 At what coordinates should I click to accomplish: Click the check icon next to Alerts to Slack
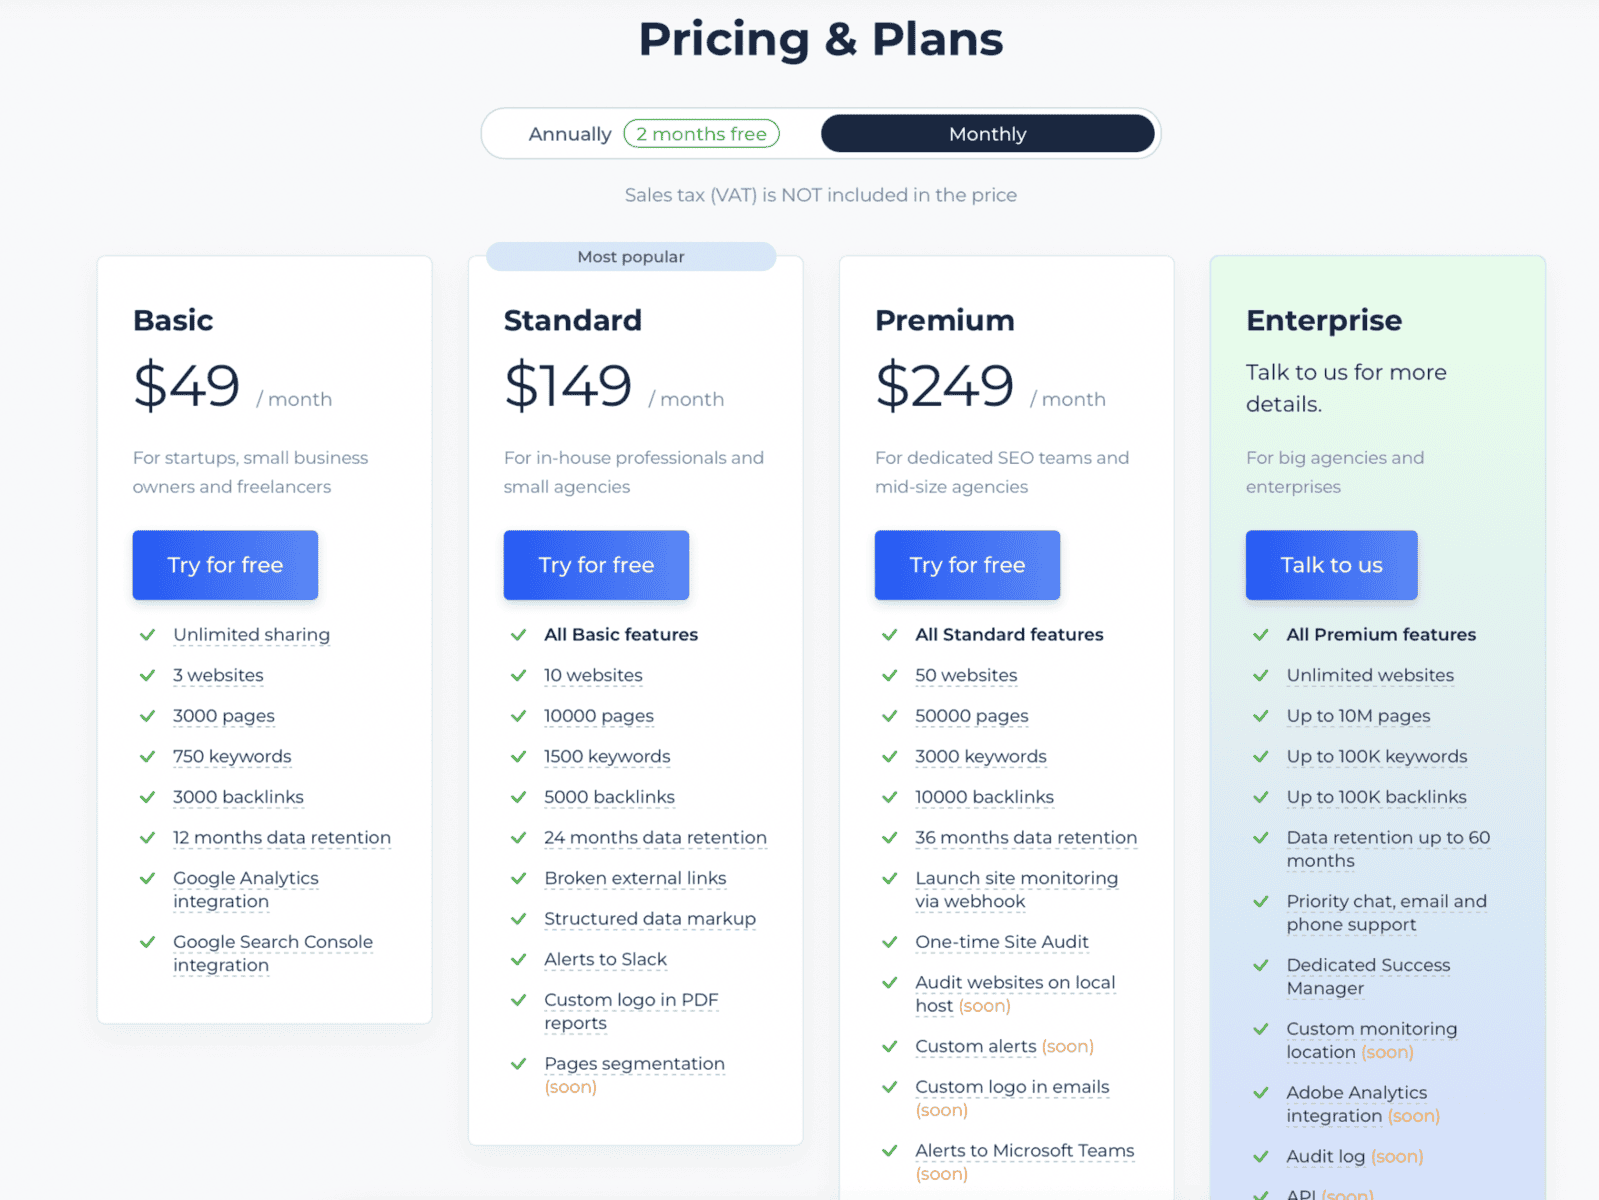pos(519,960)
